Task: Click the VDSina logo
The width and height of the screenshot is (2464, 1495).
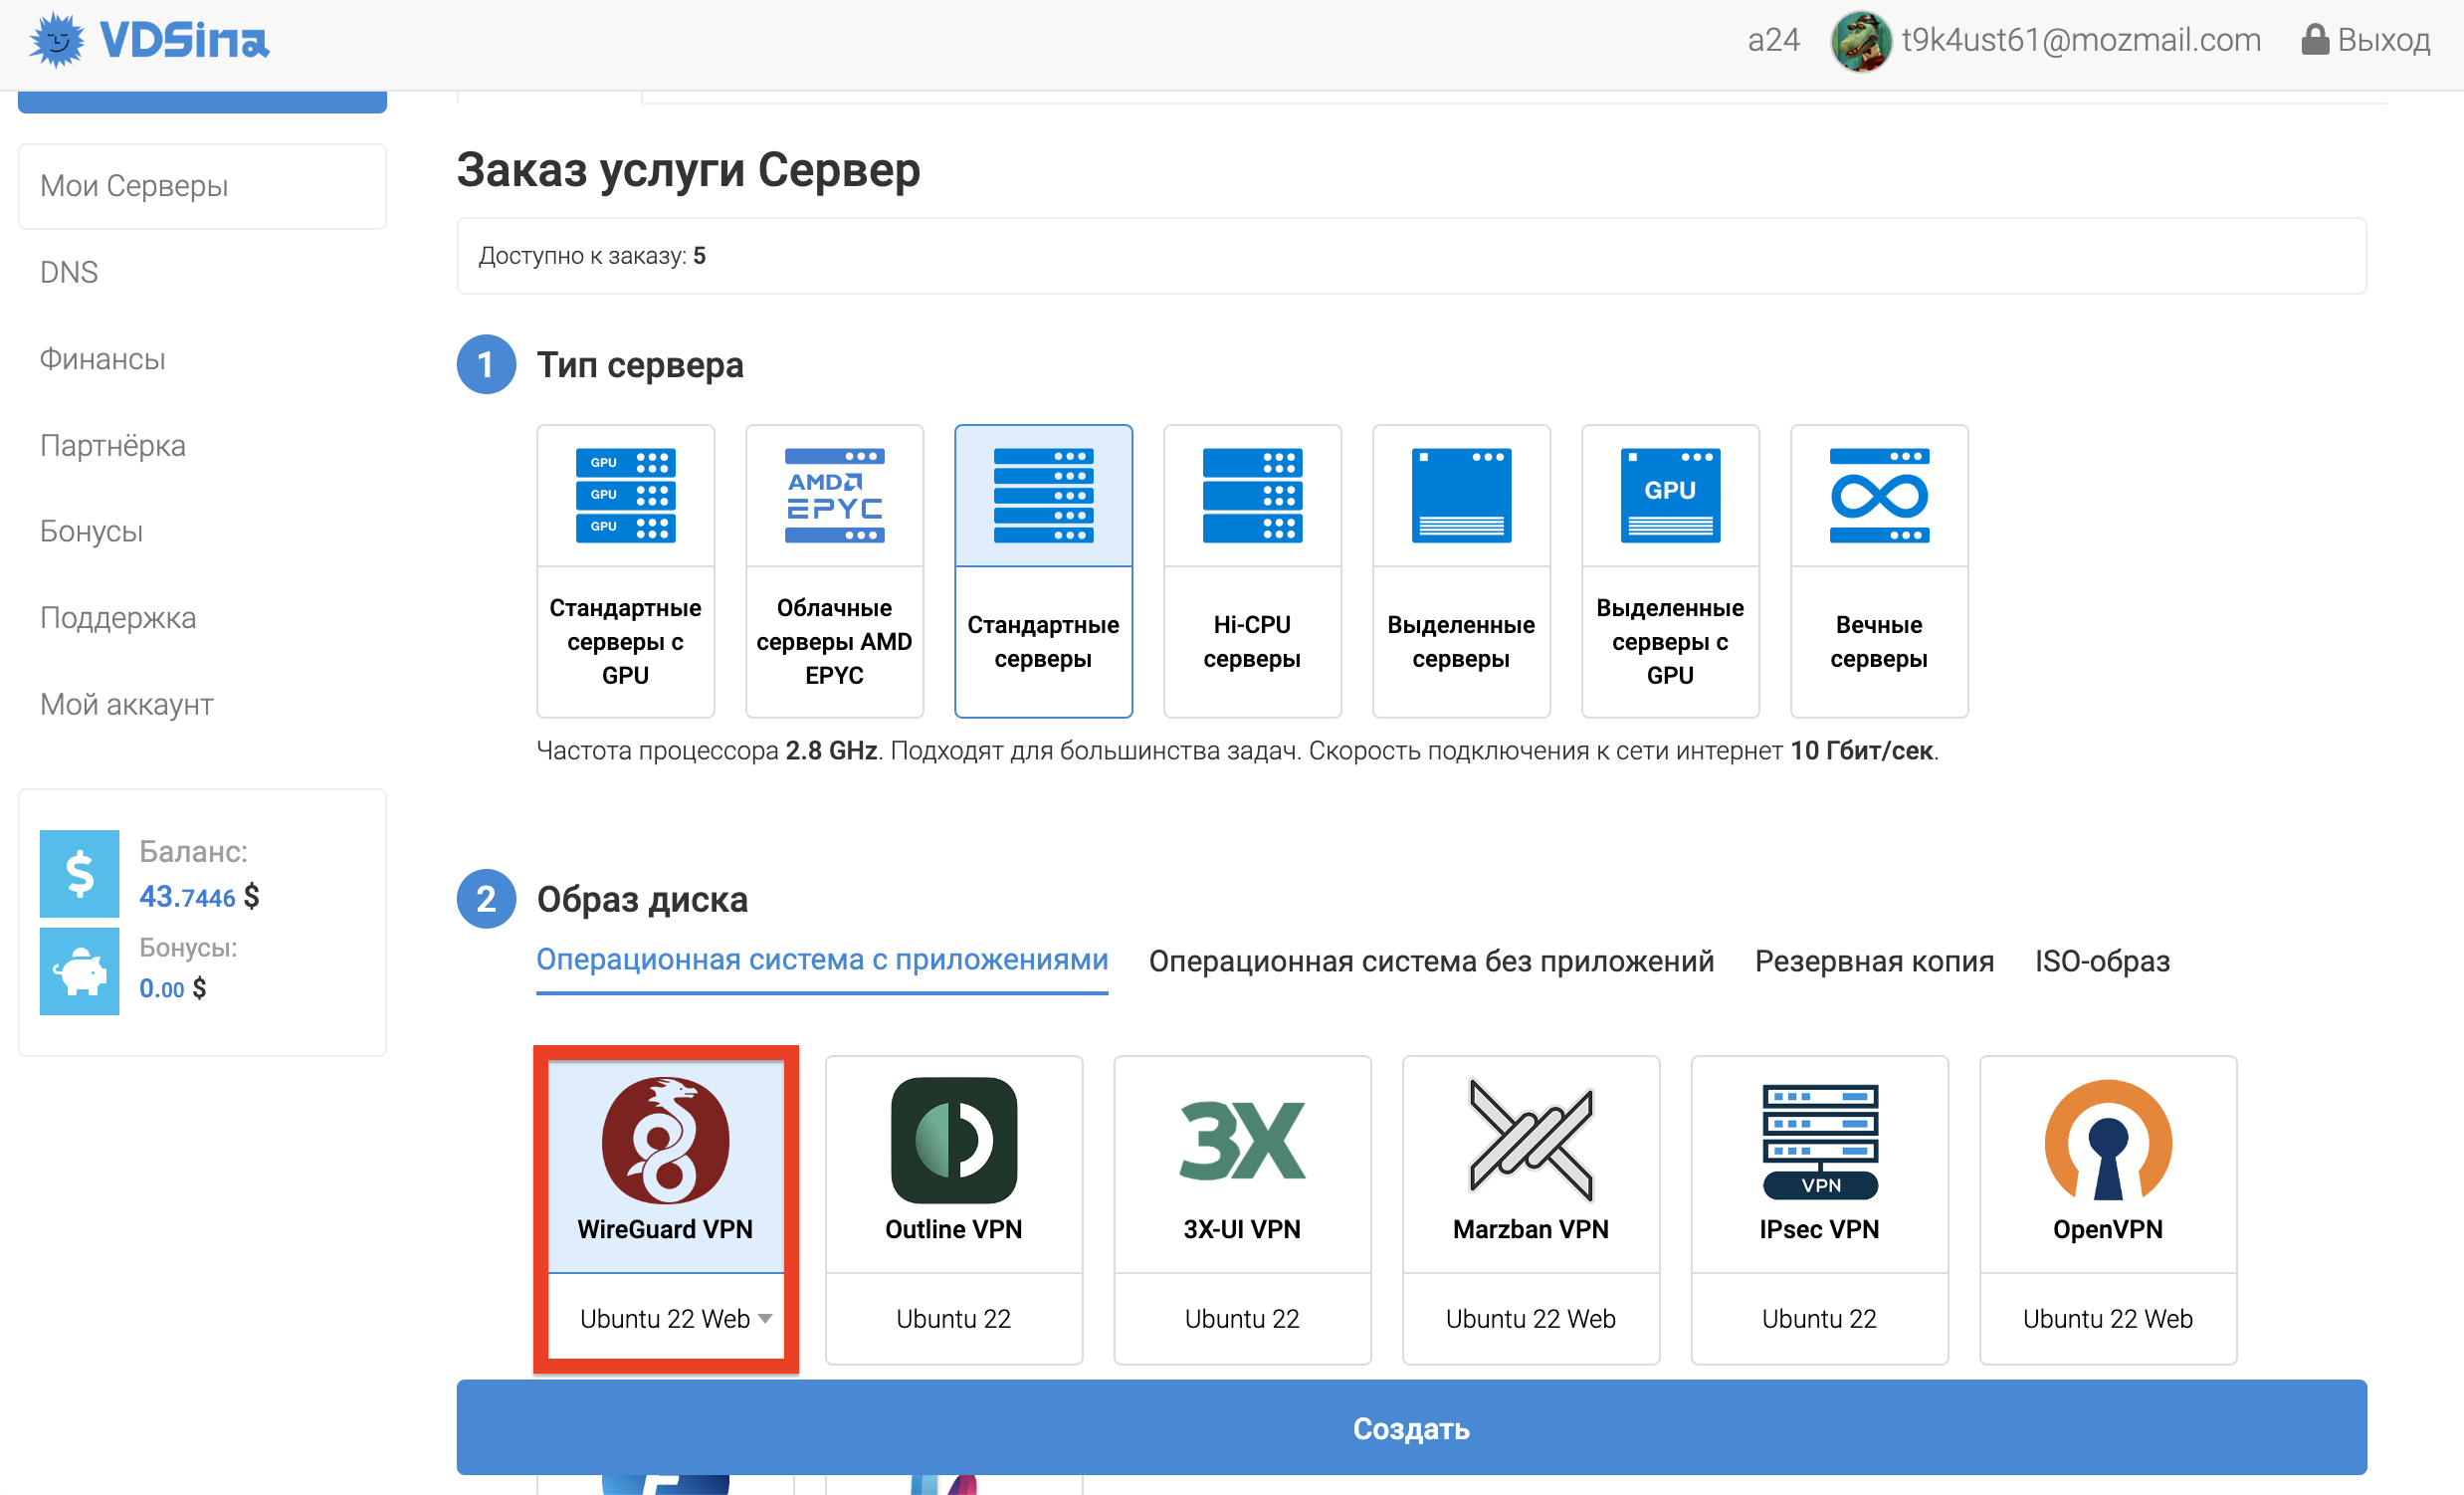Action: coord(149,40)
